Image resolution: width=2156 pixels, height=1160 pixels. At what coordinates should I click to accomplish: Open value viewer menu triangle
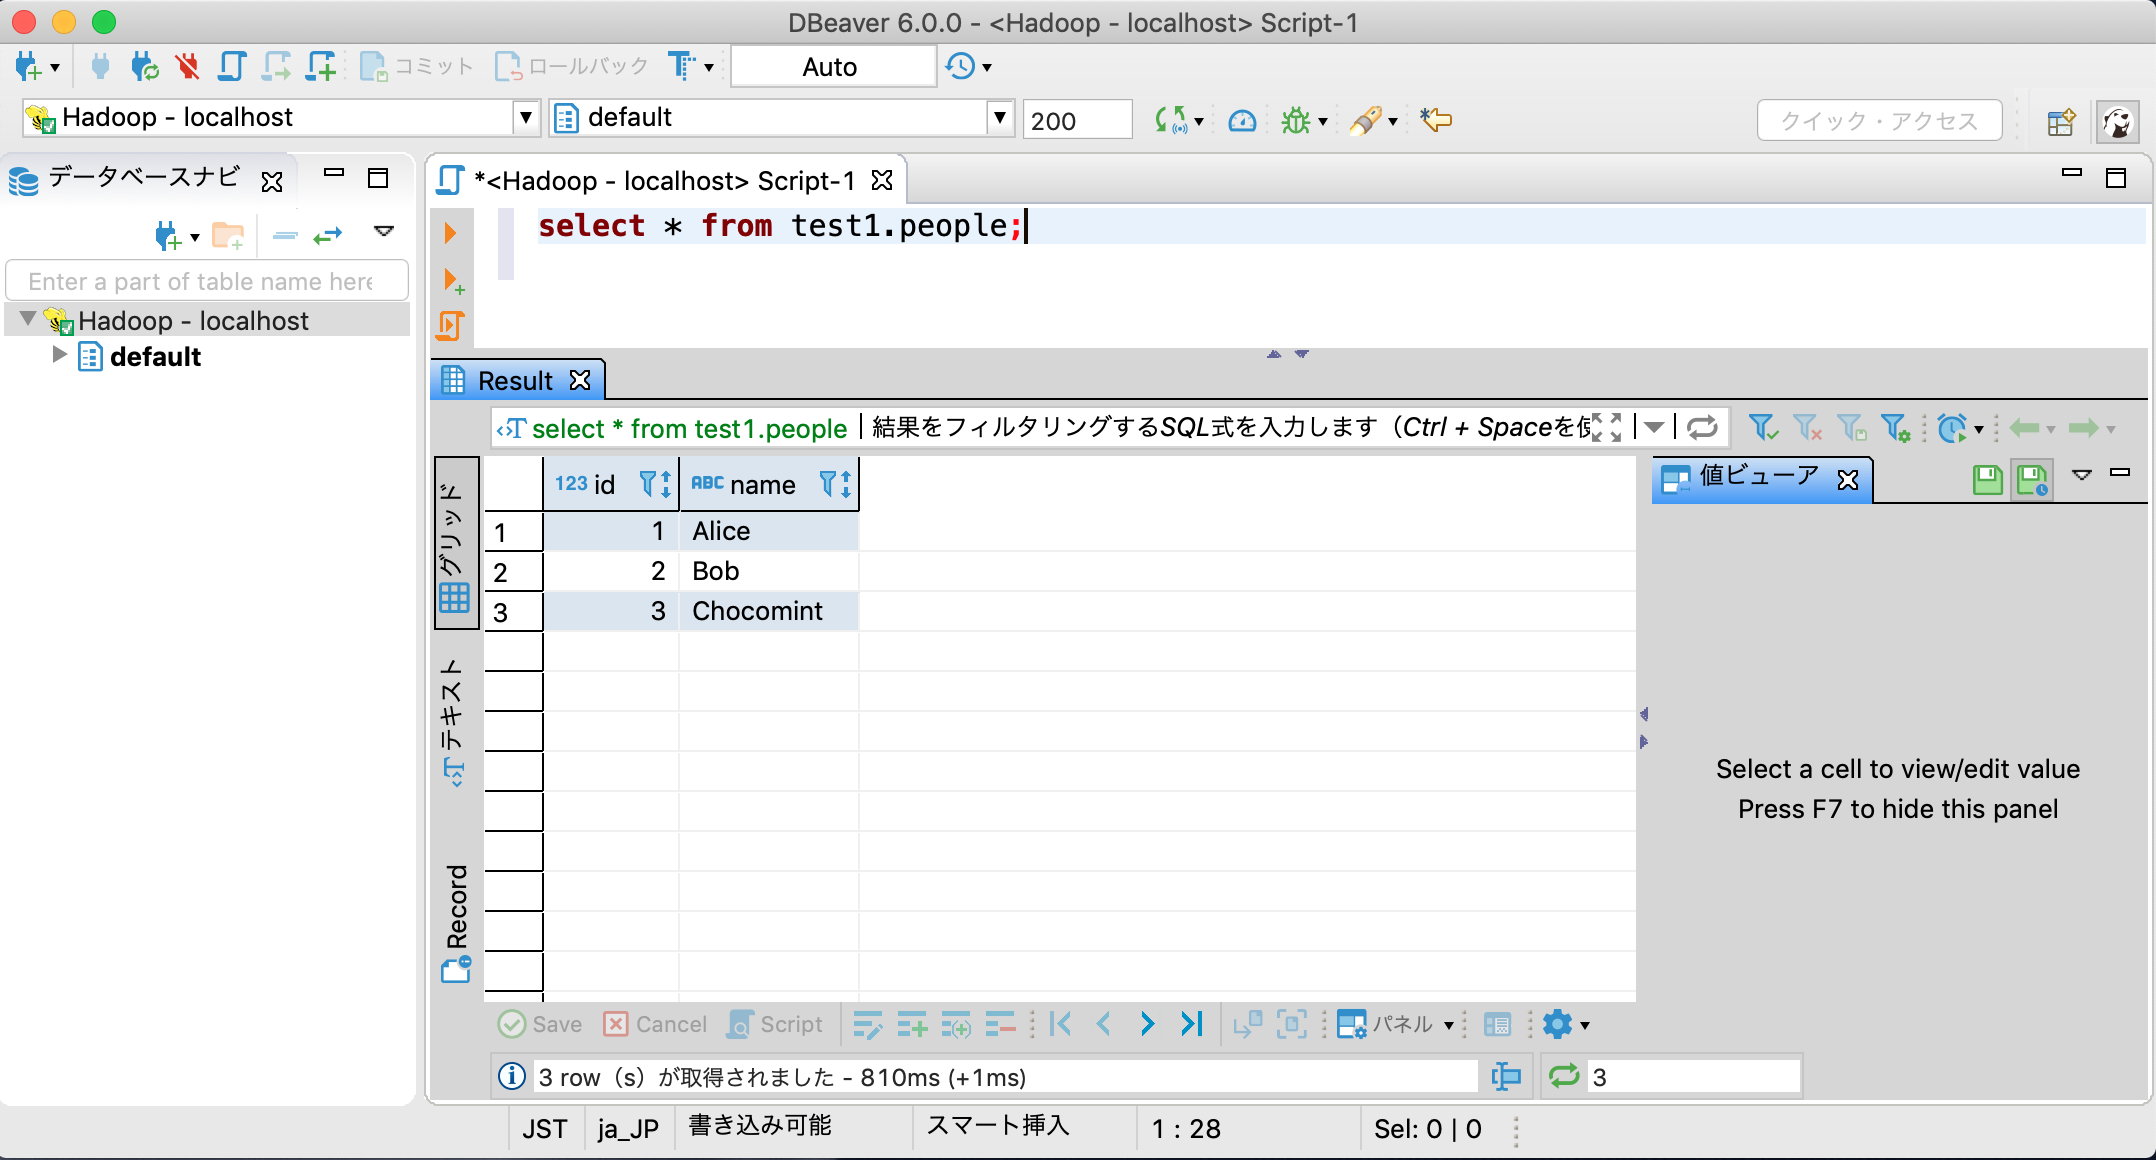[2081, 475]
